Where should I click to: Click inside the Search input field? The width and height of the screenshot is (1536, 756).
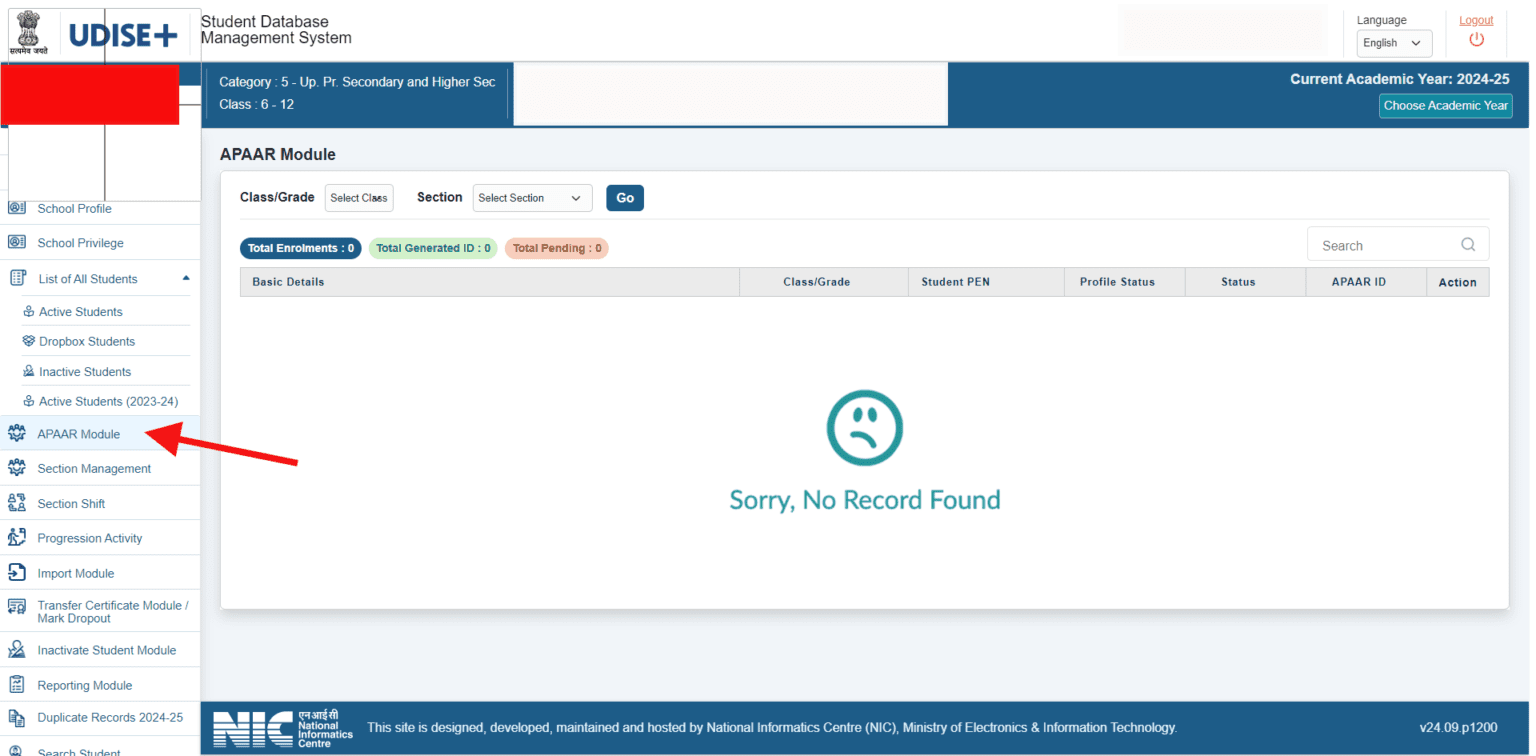[1380, 245]
